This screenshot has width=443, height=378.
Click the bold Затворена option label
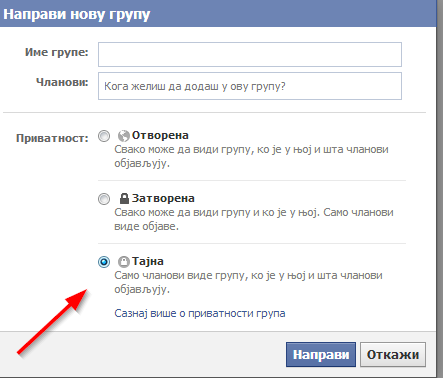[x=163, y=198]
